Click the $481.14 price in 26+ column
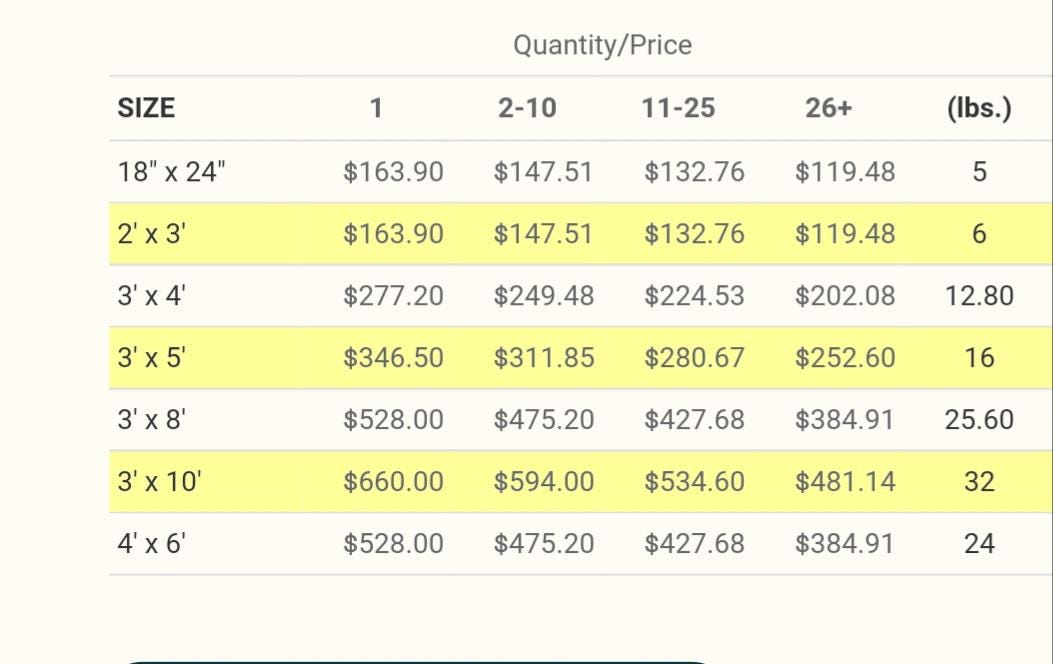The image size is (1053, 664). pos(845,482)
